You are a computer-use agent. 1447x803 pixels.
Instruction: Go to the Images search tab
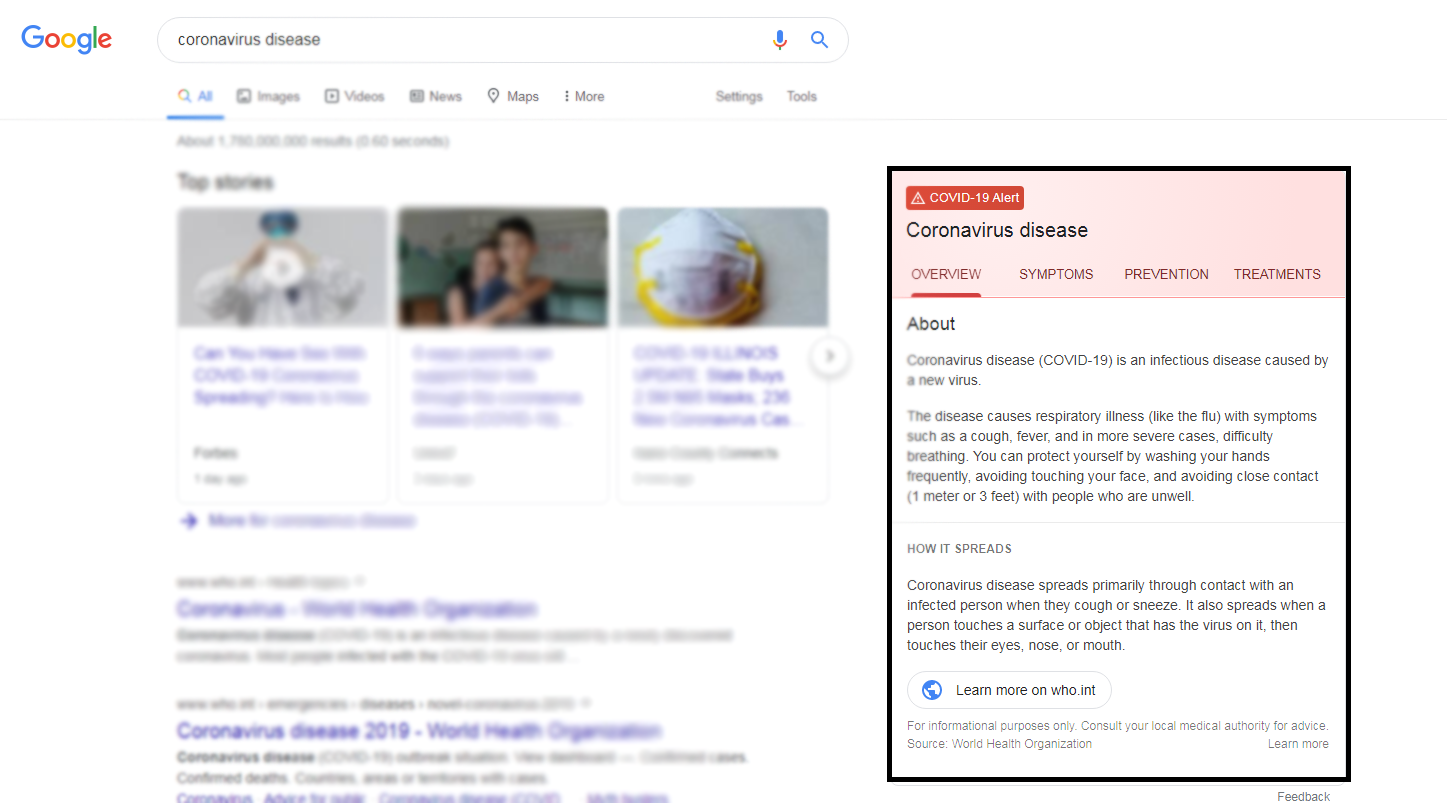tap(268, 97)
